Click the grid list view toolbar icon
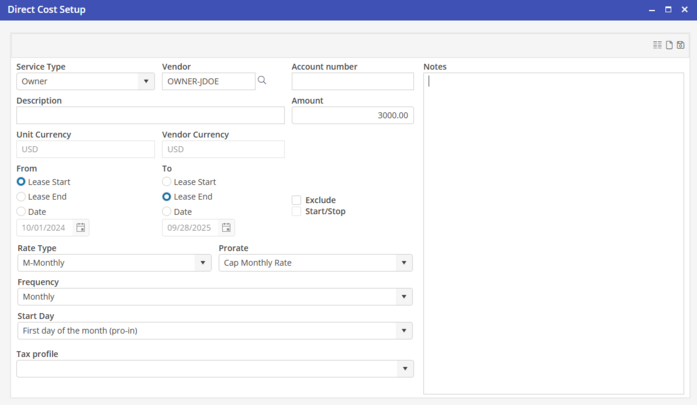The image size is (697, 405). (657, 45)
